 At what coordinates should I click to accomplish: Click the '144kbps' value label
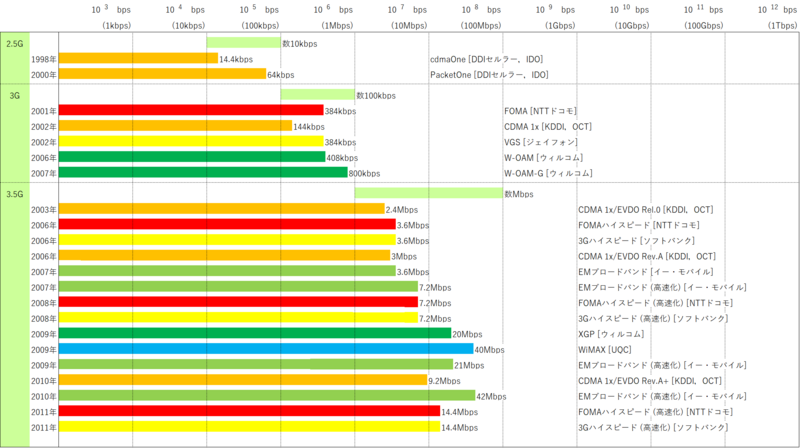pos(309,127)
